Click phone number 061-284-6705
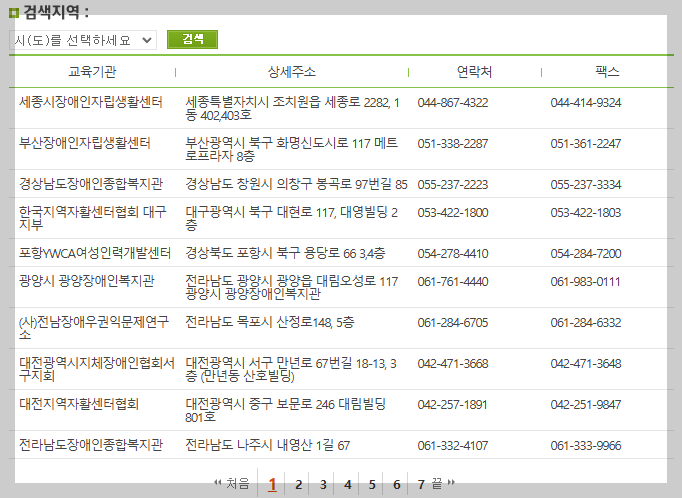Viewport: 682px width, 498px height. pyautogui.click(x=453, y=323)
